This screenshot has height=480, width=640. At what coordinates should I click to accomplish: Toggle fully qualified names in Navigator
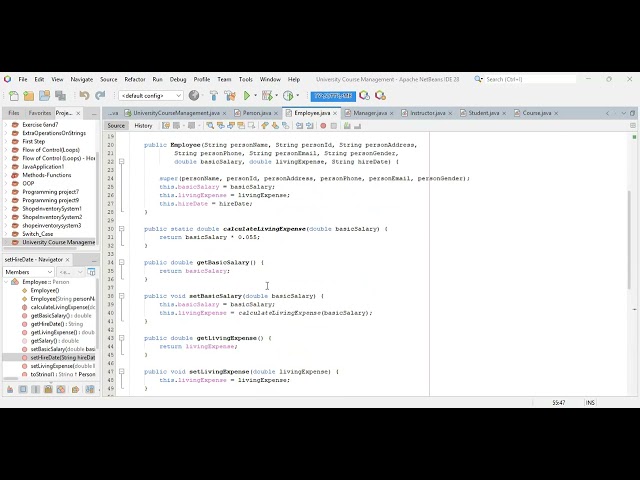(x=76, y=389)
